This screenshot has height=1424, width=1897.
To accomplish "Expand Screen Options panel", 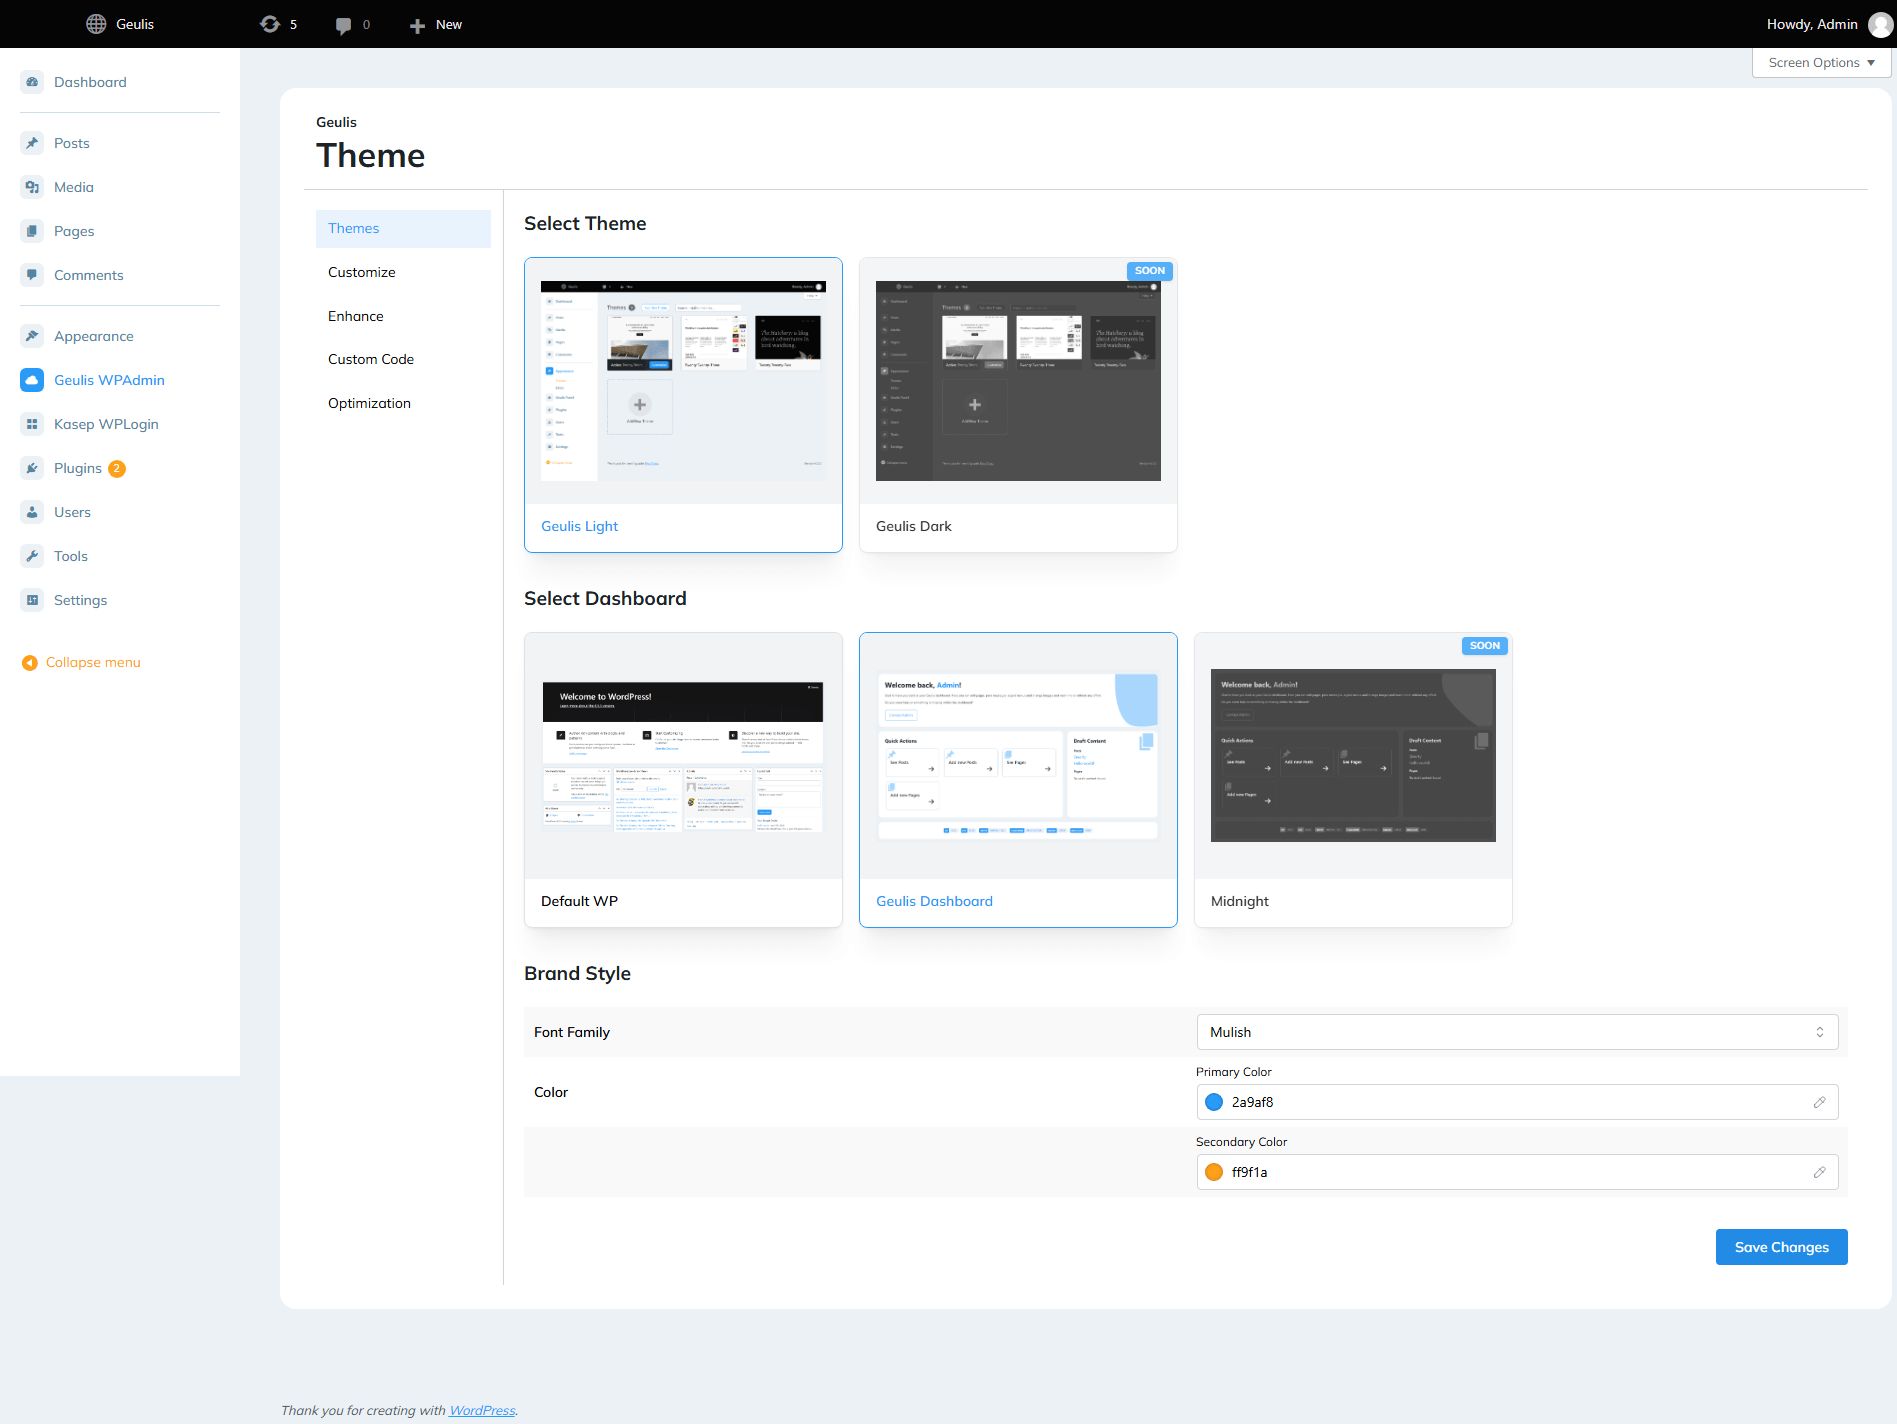I will click(x=1821, y=62).
